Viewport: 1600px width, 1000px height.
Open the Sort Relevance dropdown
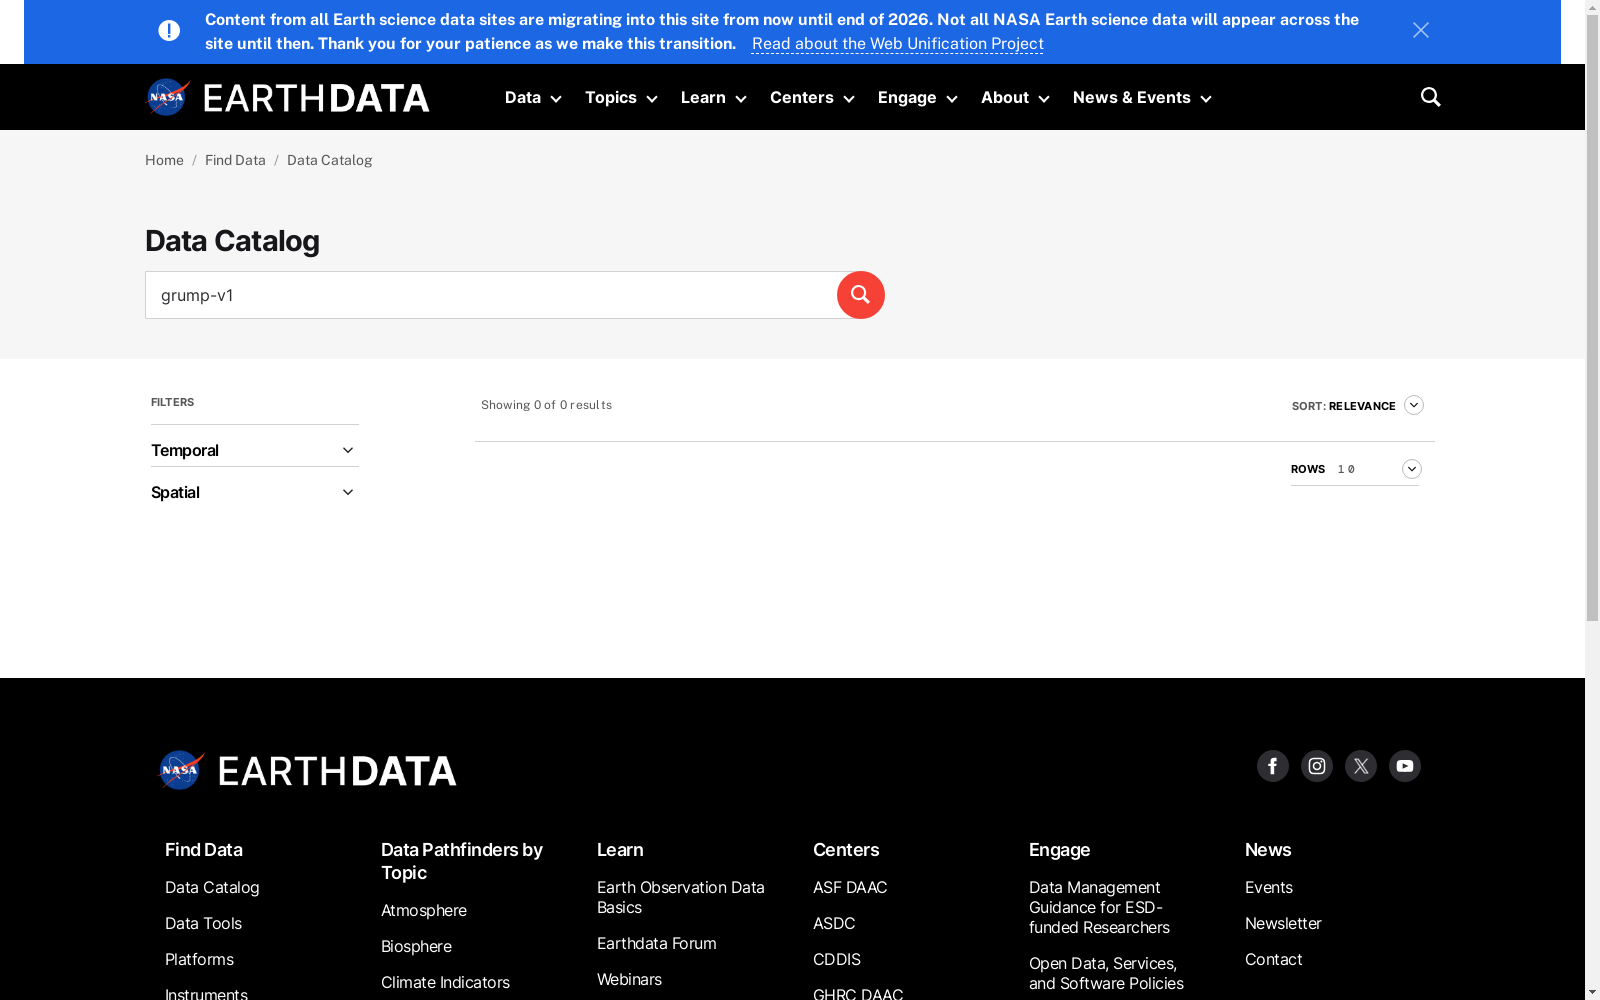(x=1357, y=405)
